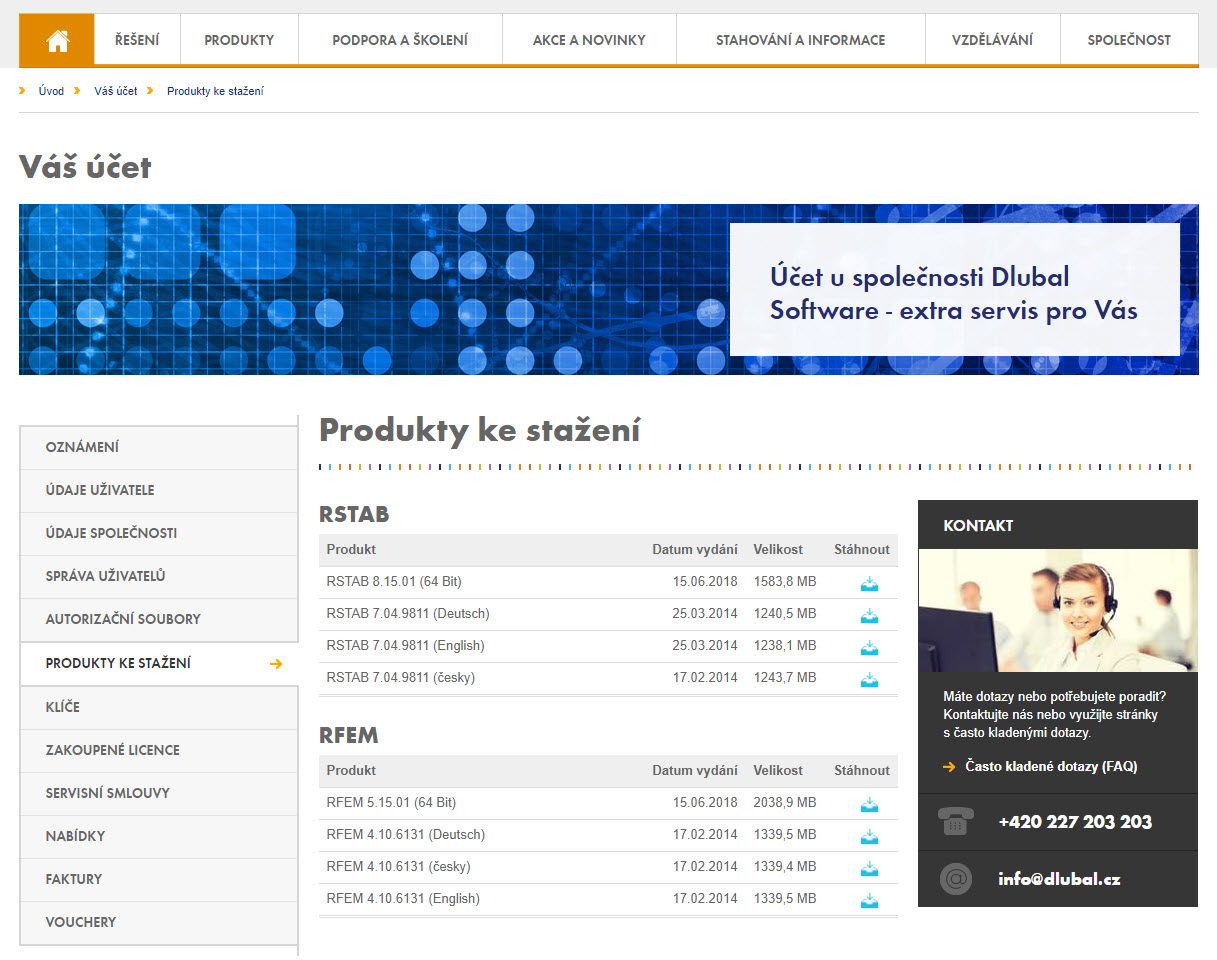Click info@dlubal.cz email address

click(1059, 880)
